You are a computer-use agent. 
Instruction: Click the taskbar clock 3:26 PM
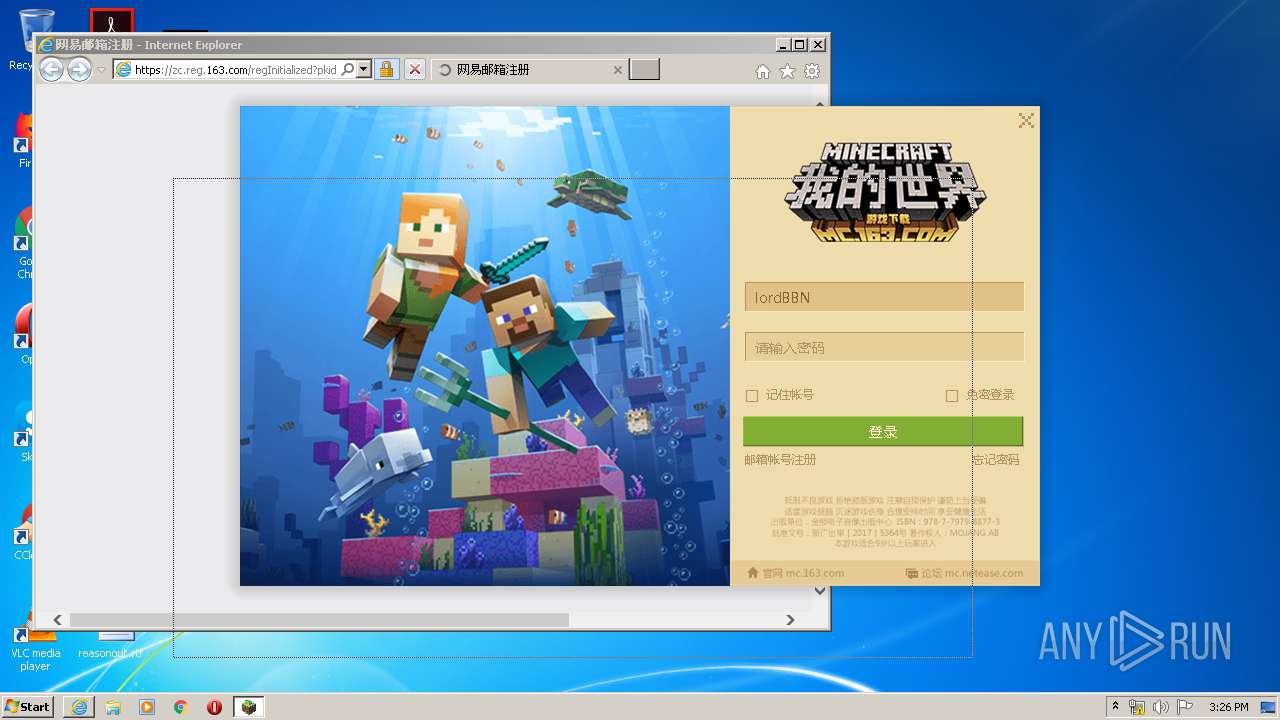tap(1228, 707)
